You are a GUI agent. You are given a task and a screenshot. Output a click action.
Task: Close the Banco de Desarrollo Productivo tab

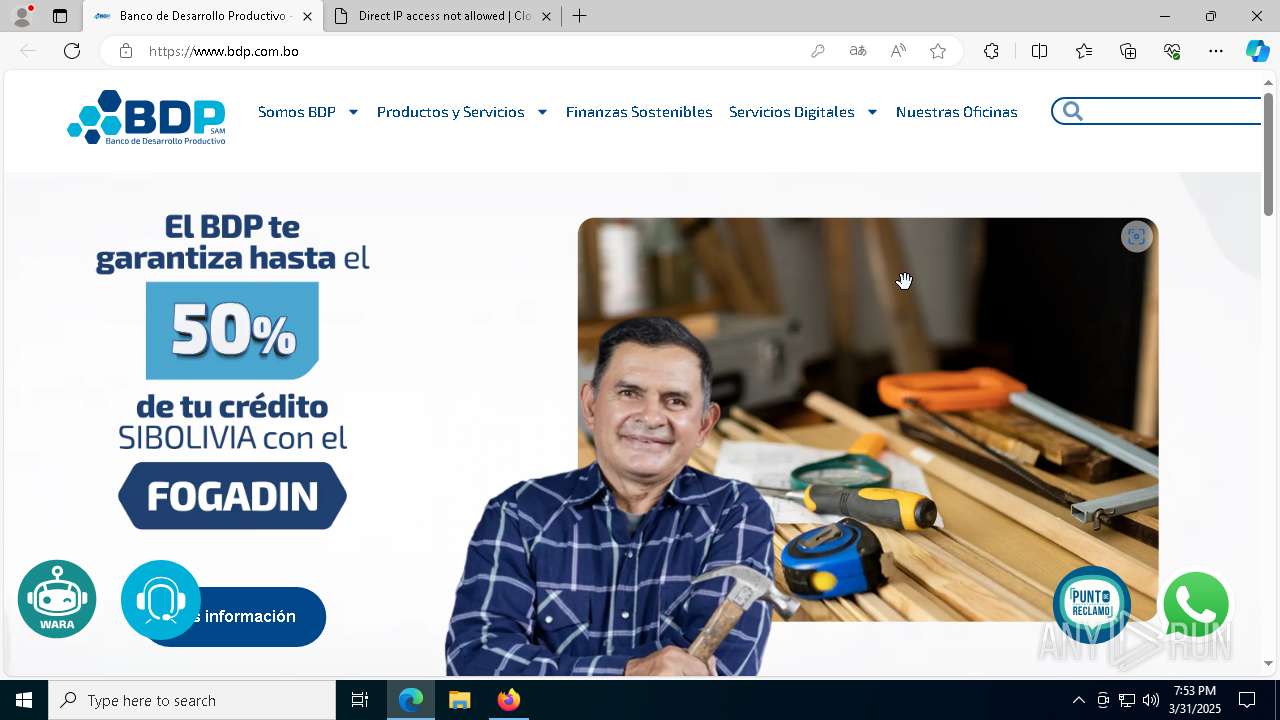307,16
